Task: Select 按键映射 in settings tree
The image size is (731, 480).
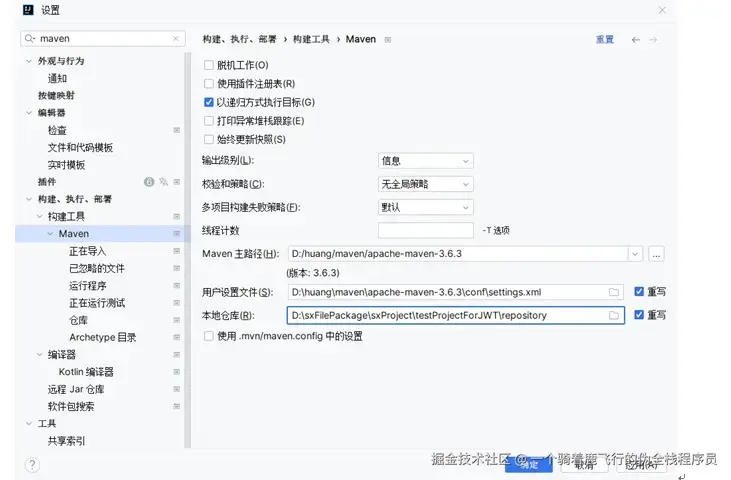Action: click(56, 96)
